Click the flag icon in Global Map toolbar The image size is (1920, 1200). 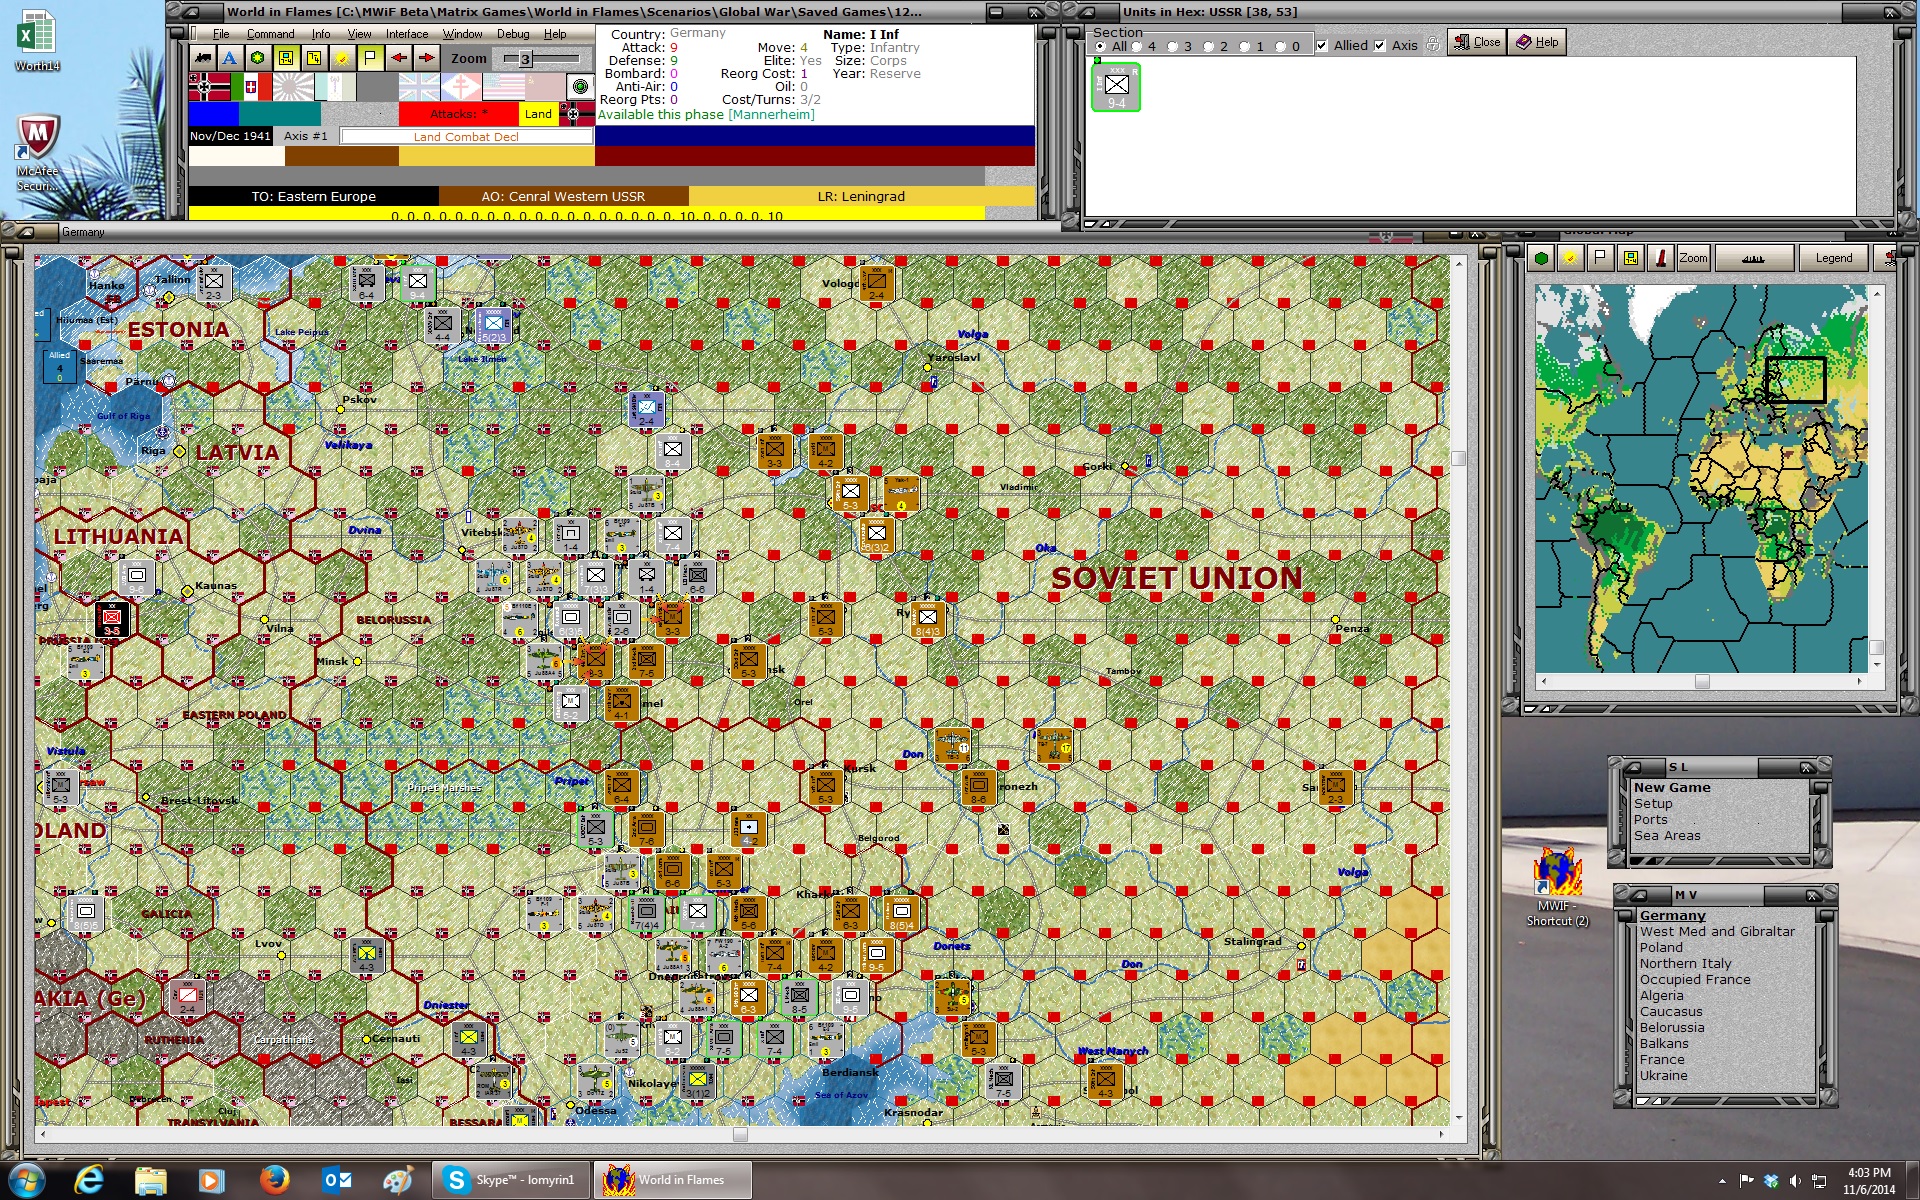tap(1601, 258)
